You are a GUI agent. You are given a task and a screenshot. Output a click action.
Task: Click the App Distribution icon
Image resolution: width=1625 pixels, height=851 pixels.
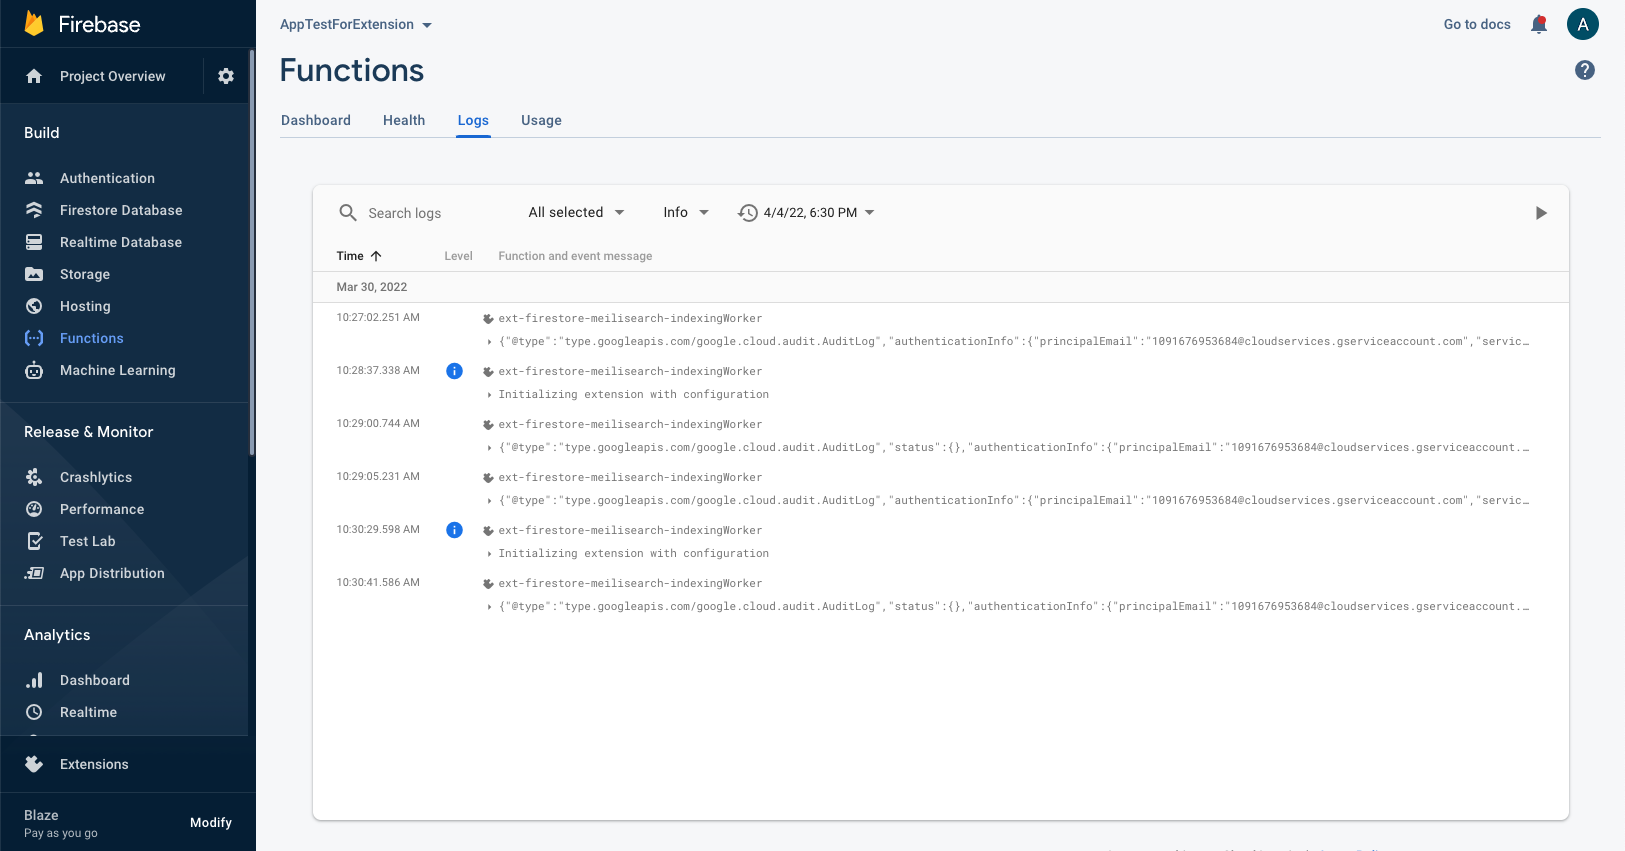click(x=34, y=573)
